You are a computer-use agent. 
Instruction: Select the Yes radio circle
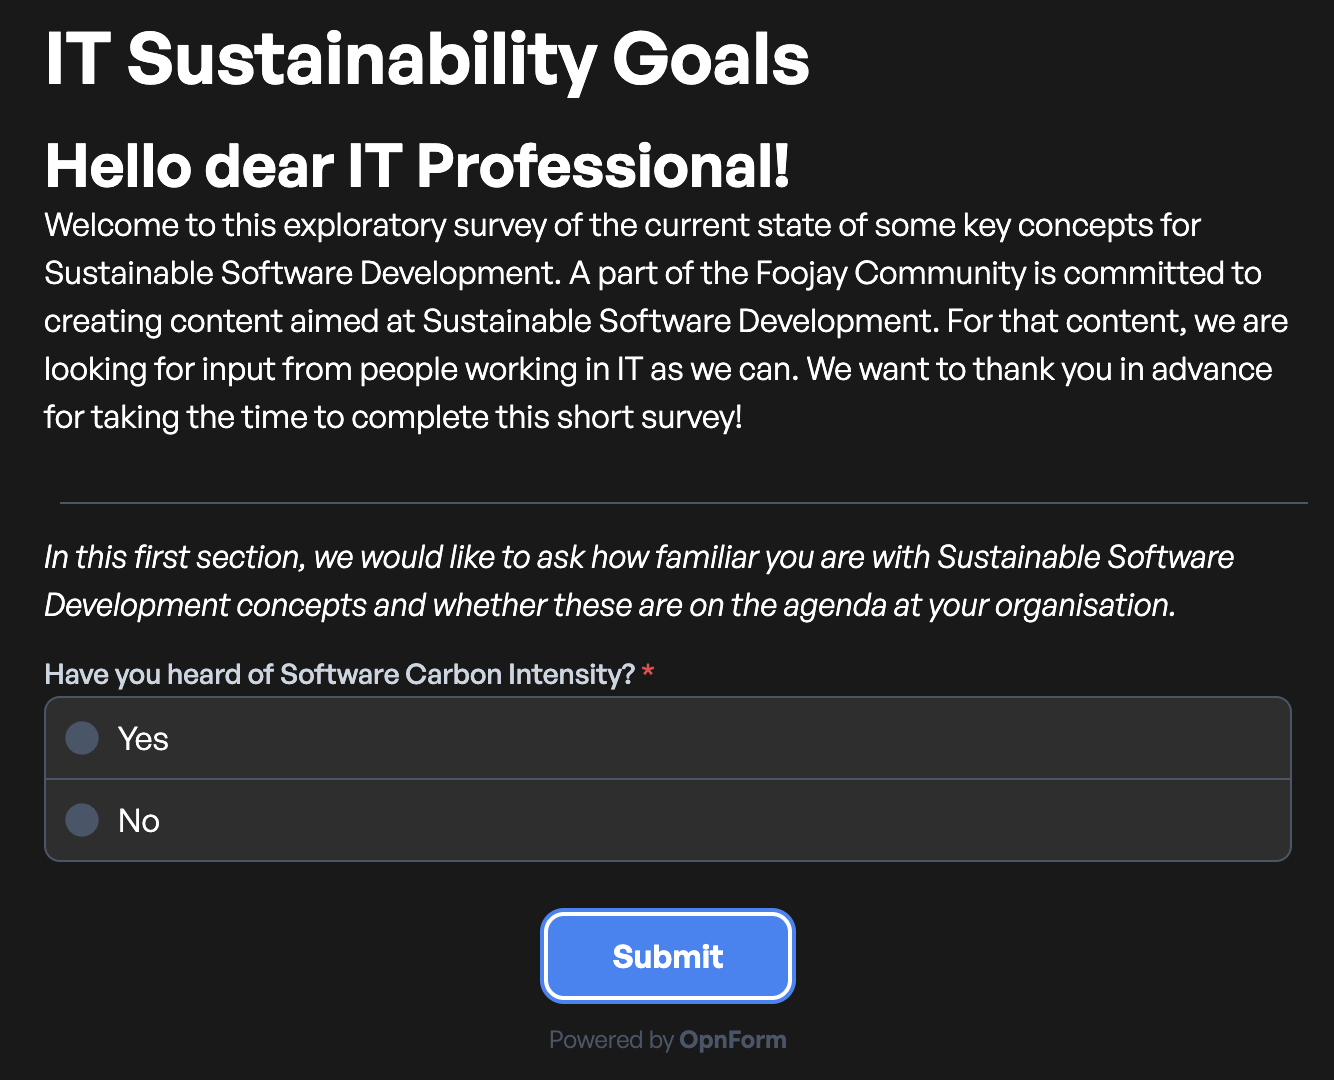pyautogui.click(x=82, y=738)
